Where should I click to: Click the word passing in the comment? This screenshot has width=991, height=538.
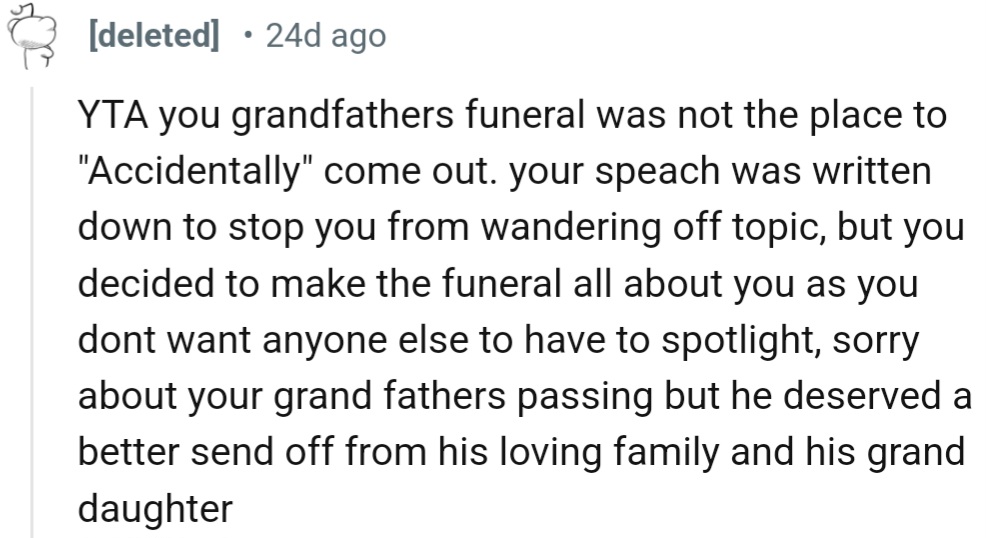pyautogui.click(x=590, y=396)
